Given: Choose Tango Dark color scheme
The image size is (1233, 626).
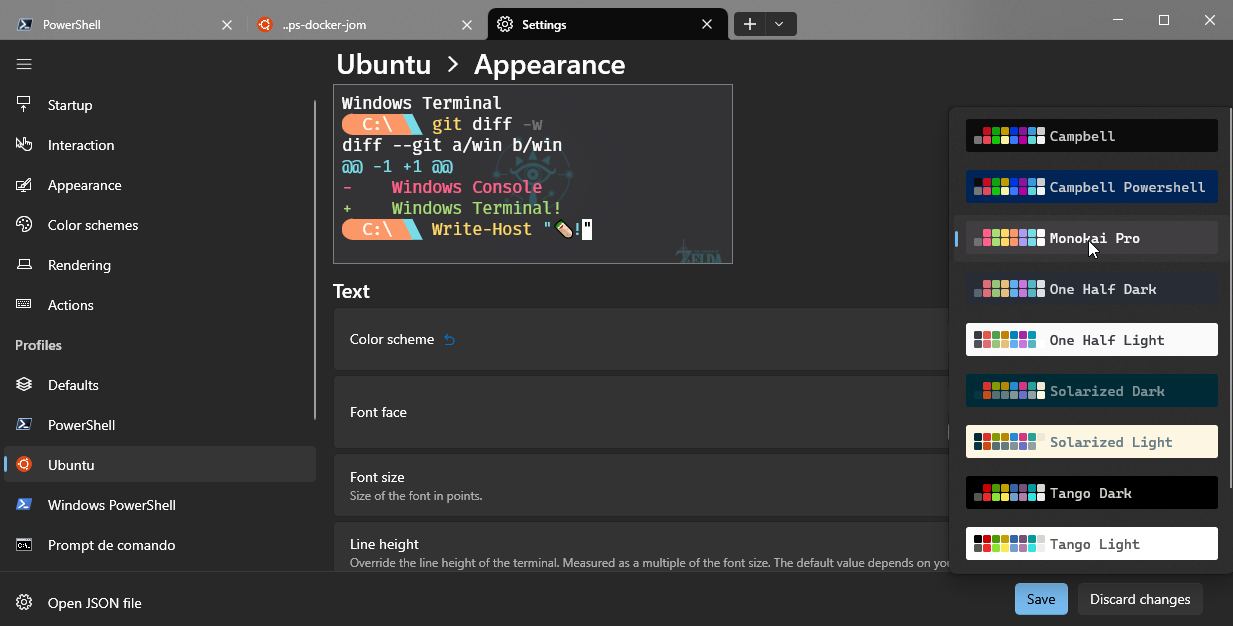Looking at the screenshot, I should coord(1091,493).
